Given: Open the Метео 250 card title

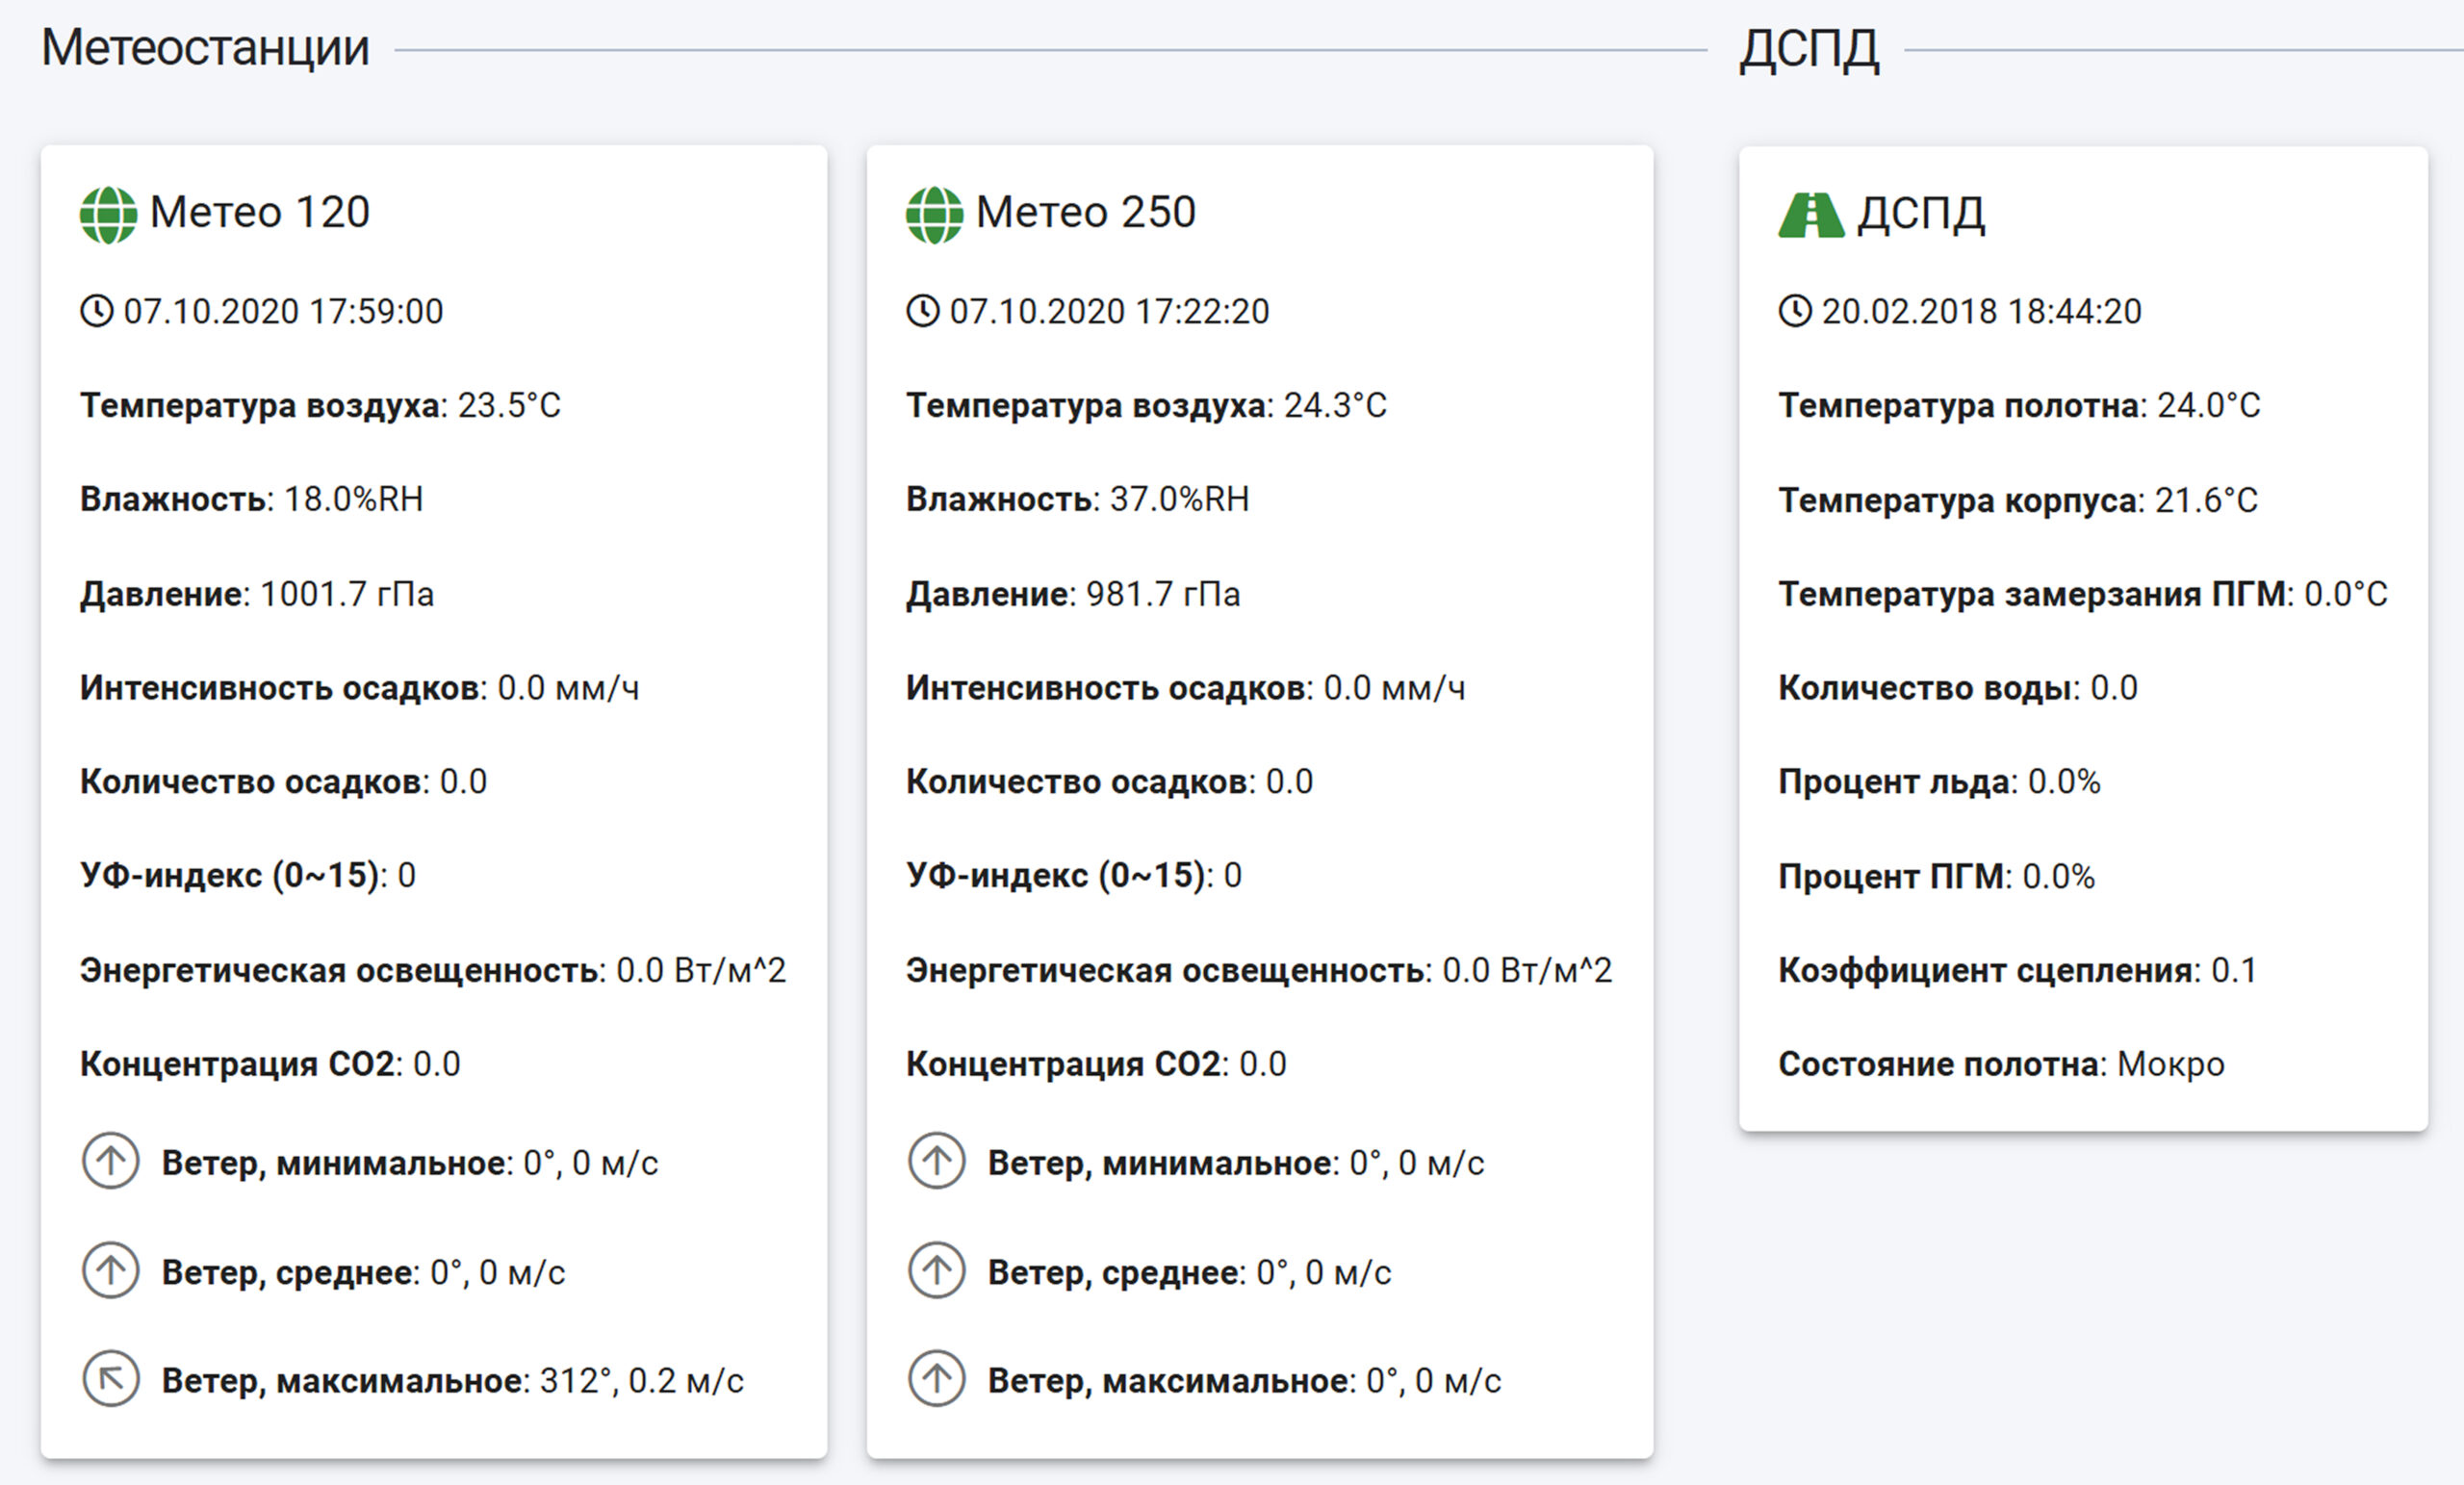Looking at the screenshot, I should [x=1086, y=212].
